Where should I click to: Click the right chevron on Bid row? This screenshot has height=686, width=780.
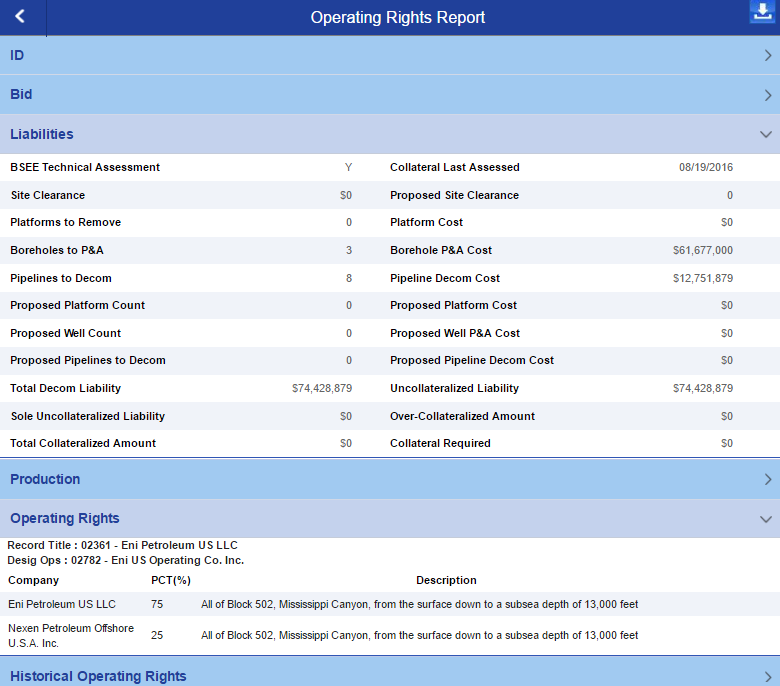click(767, 96)
